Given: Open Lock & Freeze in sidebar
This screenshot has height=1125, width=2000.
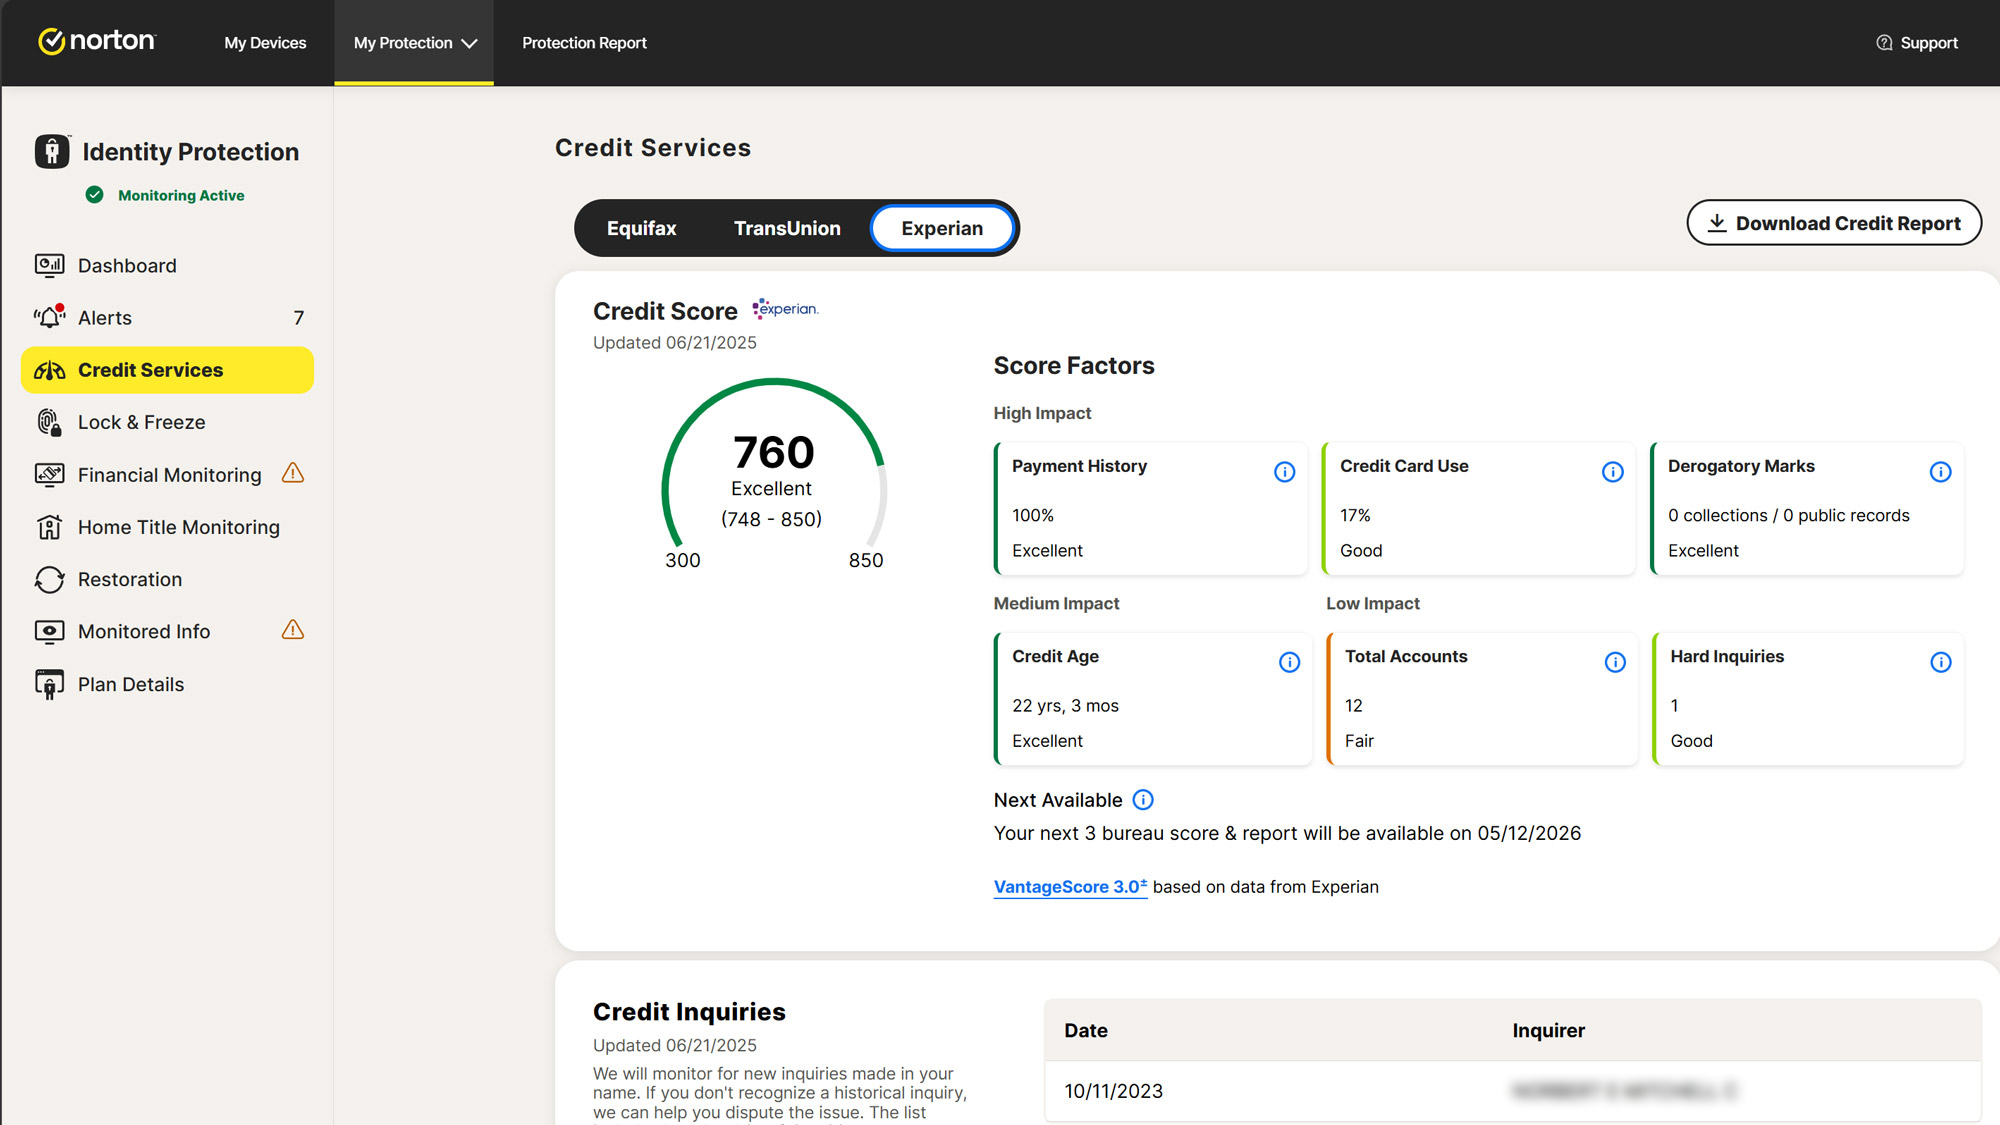Looking at the screenshot, I should (x=141, y=422).
